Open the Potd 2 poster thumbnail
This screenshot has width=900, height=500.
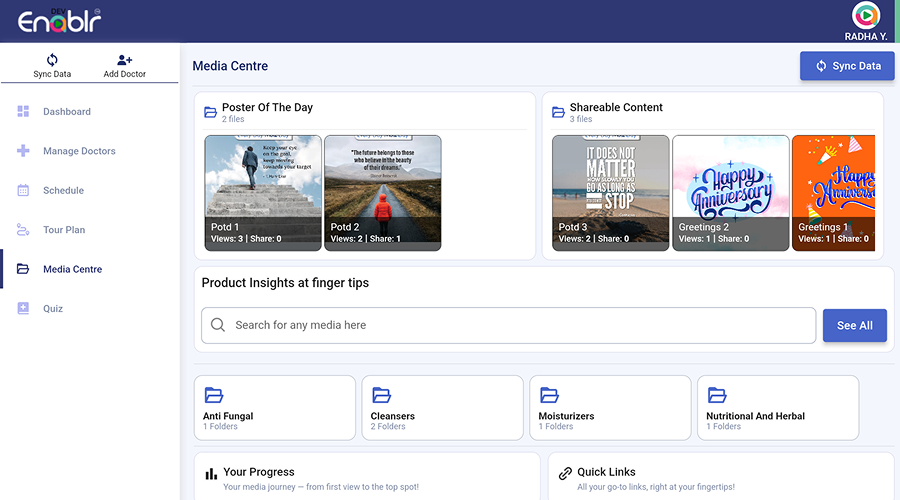coord(382,192)
